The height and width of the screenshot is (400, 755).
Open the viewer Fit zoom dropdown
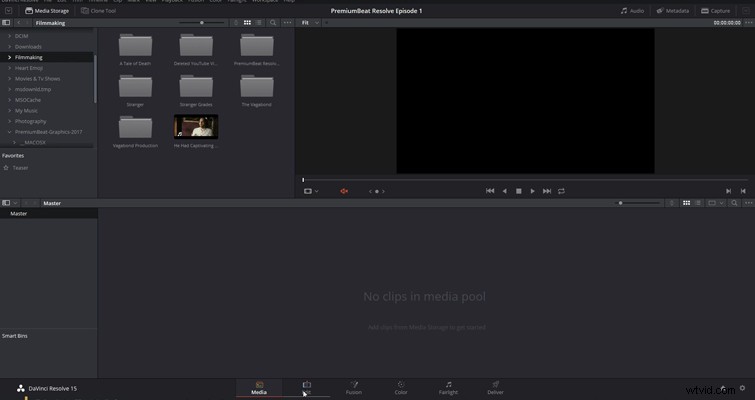[311, 23]
